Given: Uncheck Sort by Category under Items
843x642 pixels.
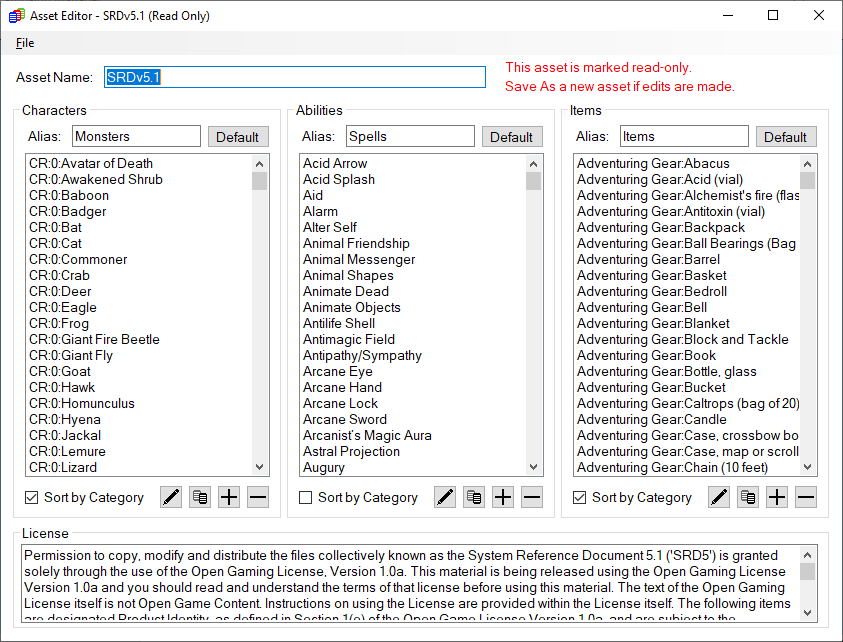Looking at the screenshot, I should click(580, 498).
